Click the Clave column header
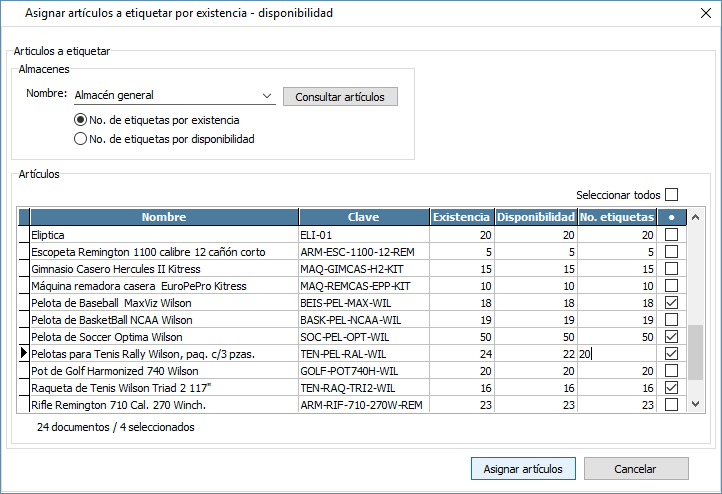722x494 pixels. coord(363,217)
